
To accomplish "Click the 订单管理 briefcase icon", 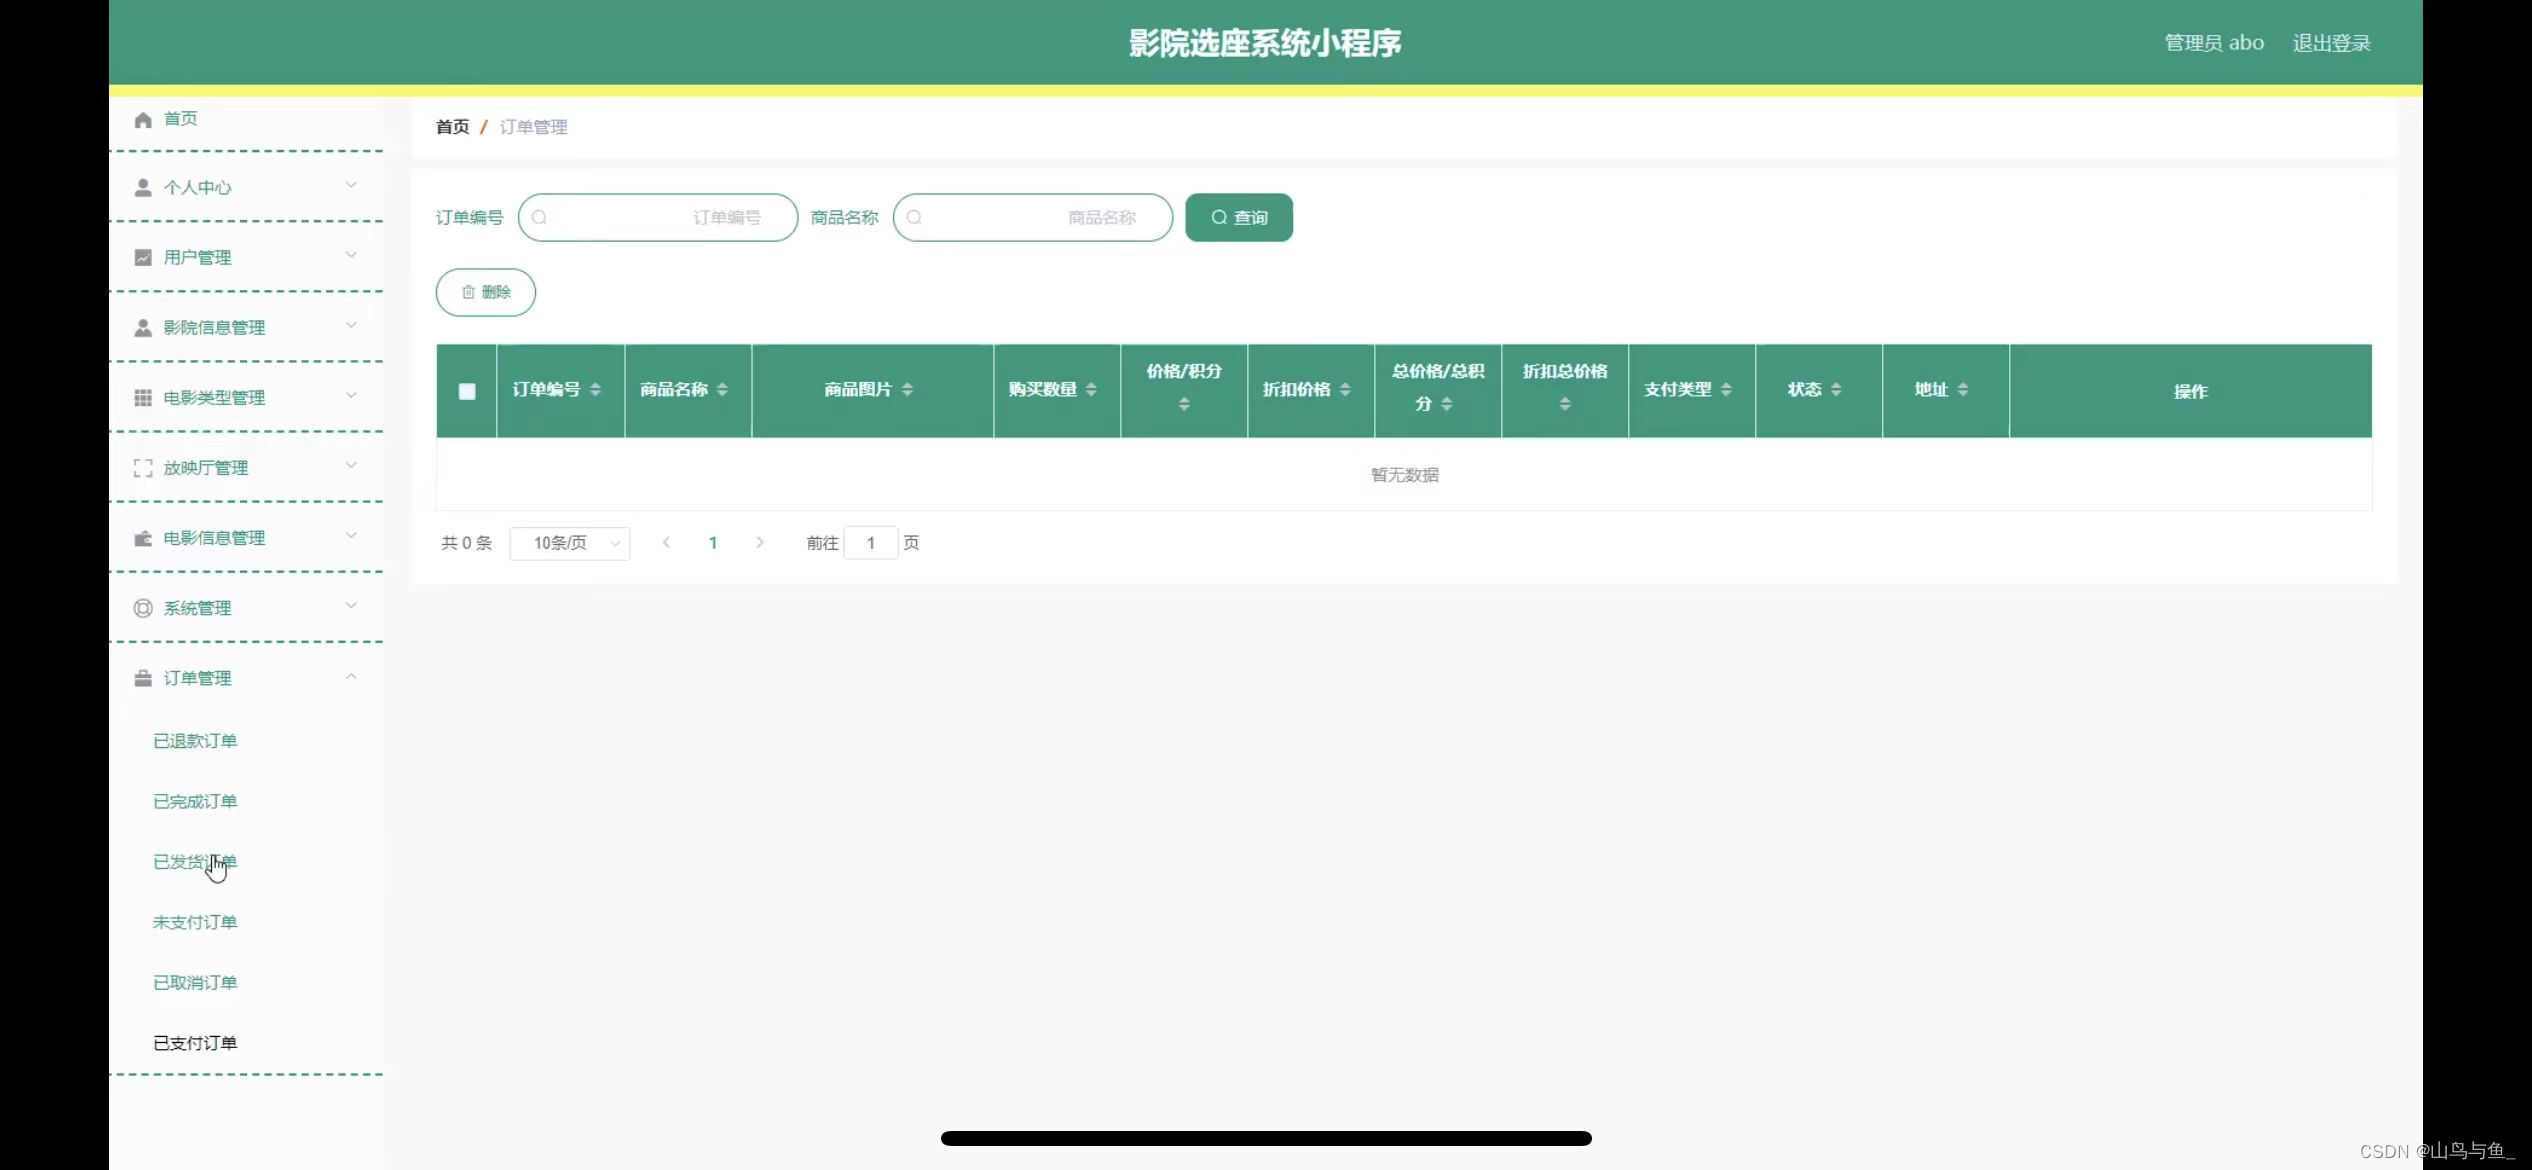I will tap(143, 678).
